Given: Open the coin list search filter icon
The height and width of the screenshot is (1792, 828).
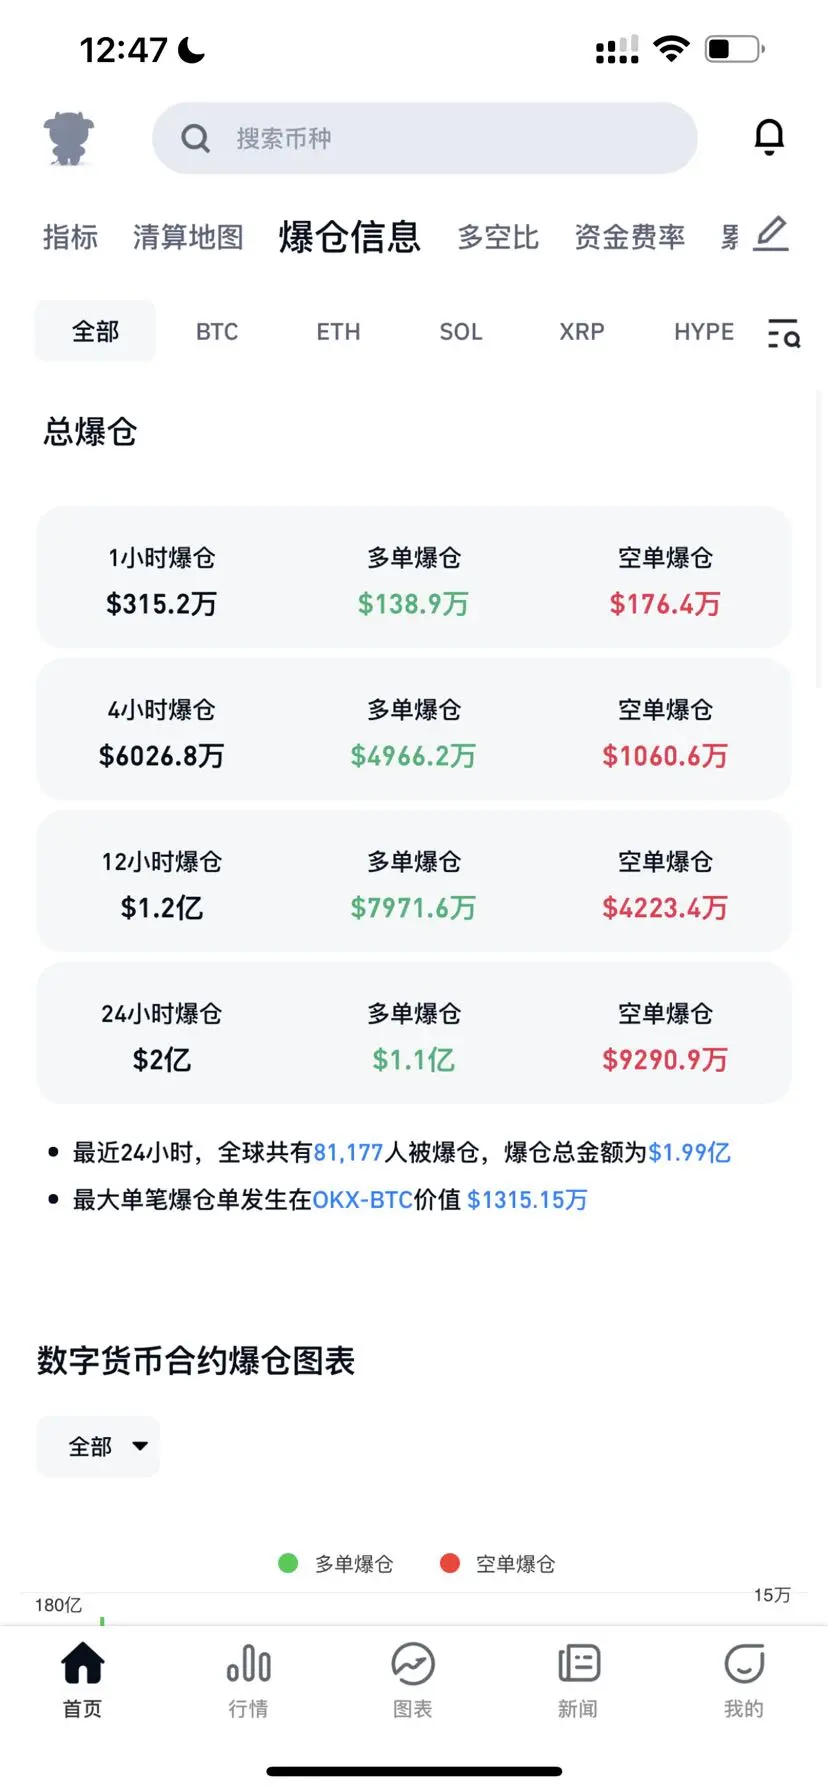Looking at the screenshot, I should point(783,333).
